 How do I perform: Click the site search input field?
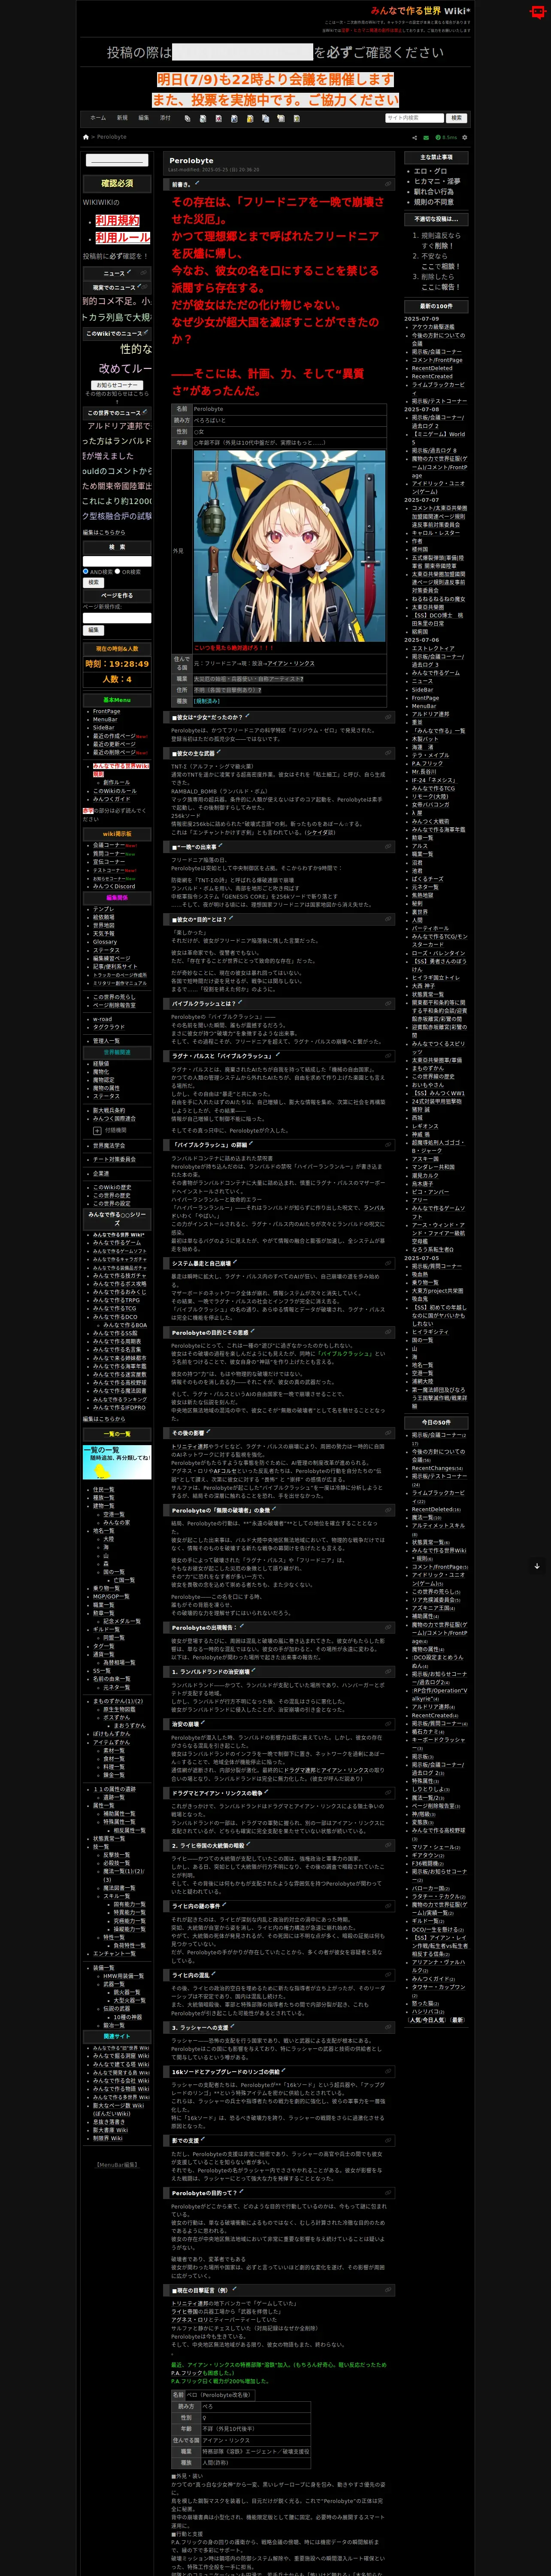[414, 118]
